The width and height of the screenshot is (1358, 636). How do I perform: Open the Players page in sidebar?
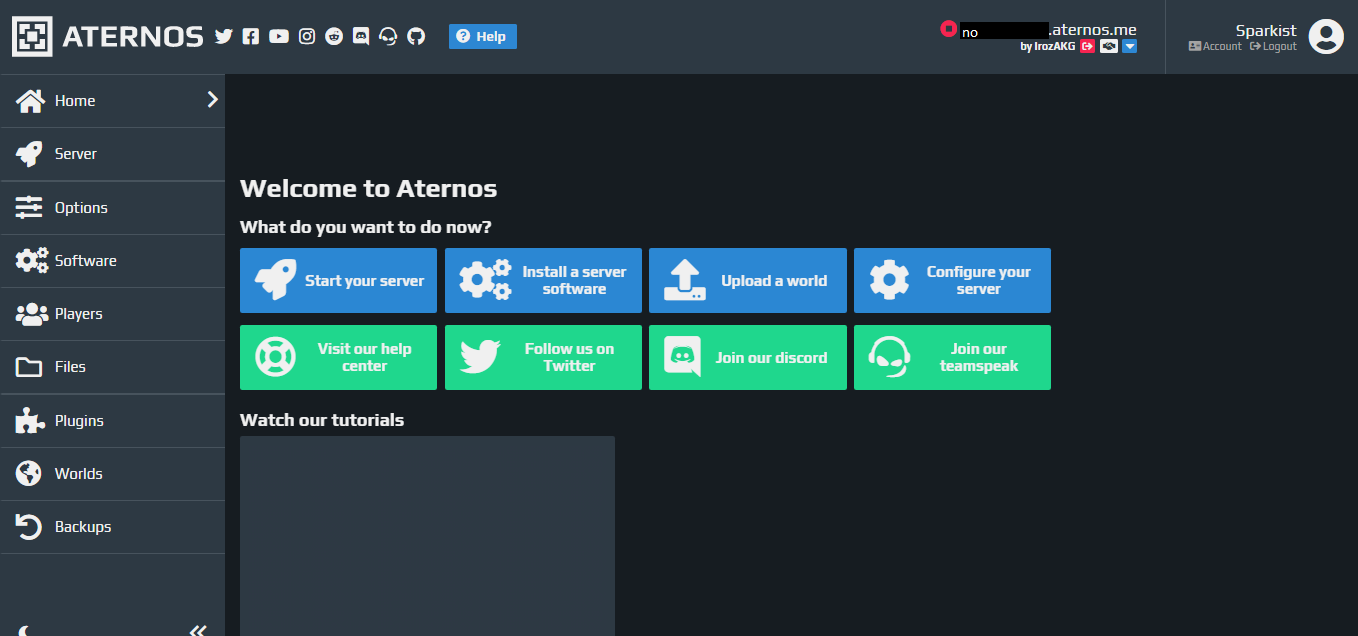pyautogui.click(x=112, y=314)
